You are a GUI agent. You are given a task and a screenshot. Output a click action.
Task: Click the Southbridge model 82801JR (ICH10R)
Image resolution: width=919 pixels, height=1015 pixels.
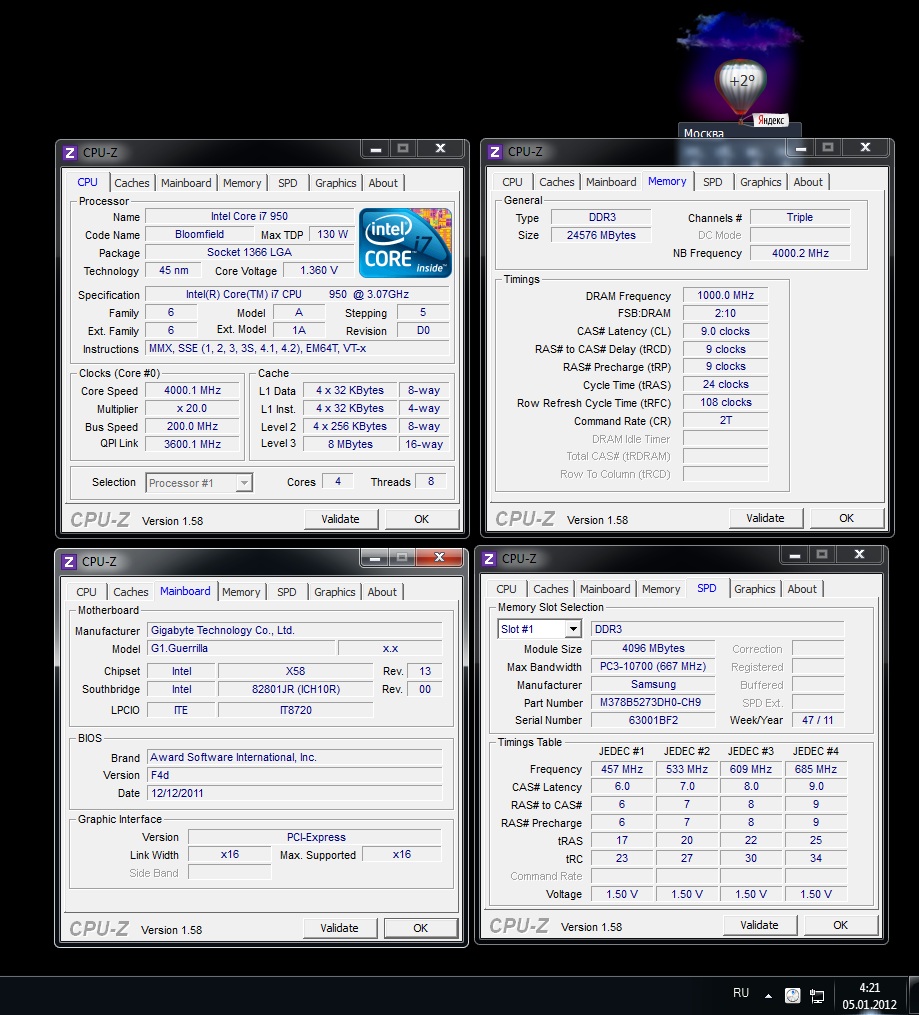tap(296, 689)
